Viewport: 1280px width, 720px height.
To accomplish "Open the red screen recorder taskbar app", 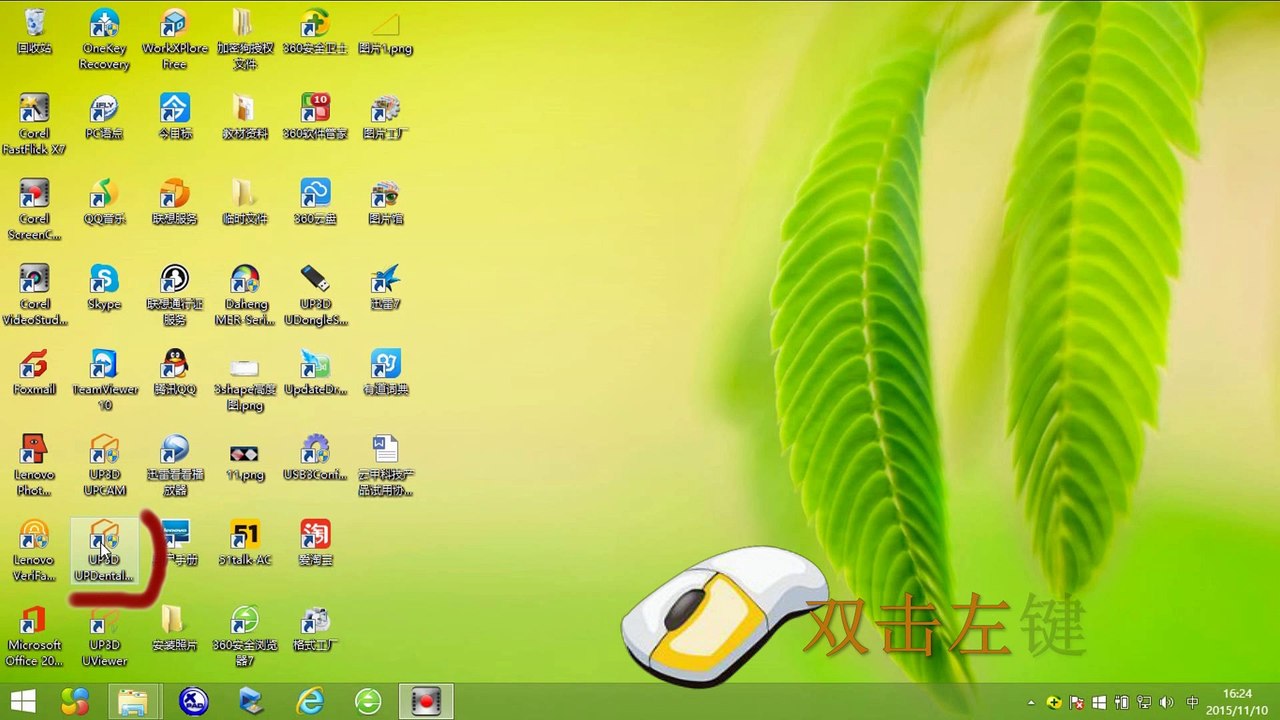I will (x=427, y=702).
